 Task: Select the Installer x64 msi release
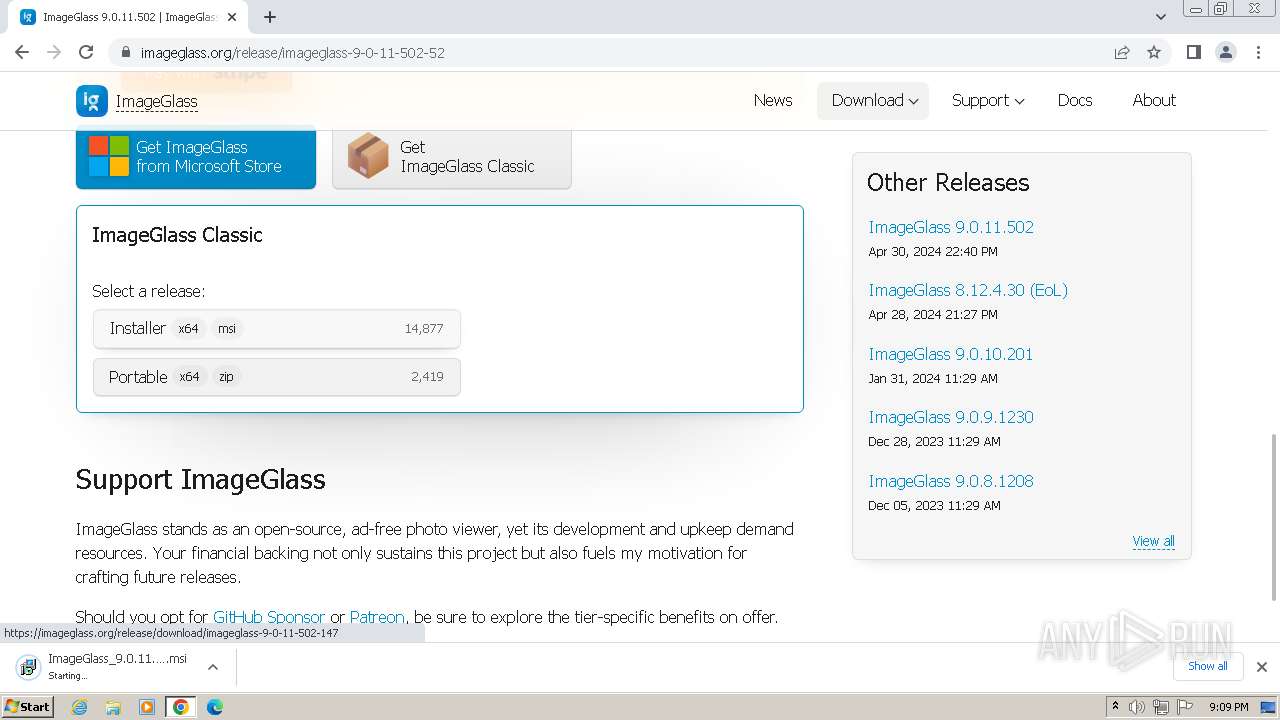(277, 329)
